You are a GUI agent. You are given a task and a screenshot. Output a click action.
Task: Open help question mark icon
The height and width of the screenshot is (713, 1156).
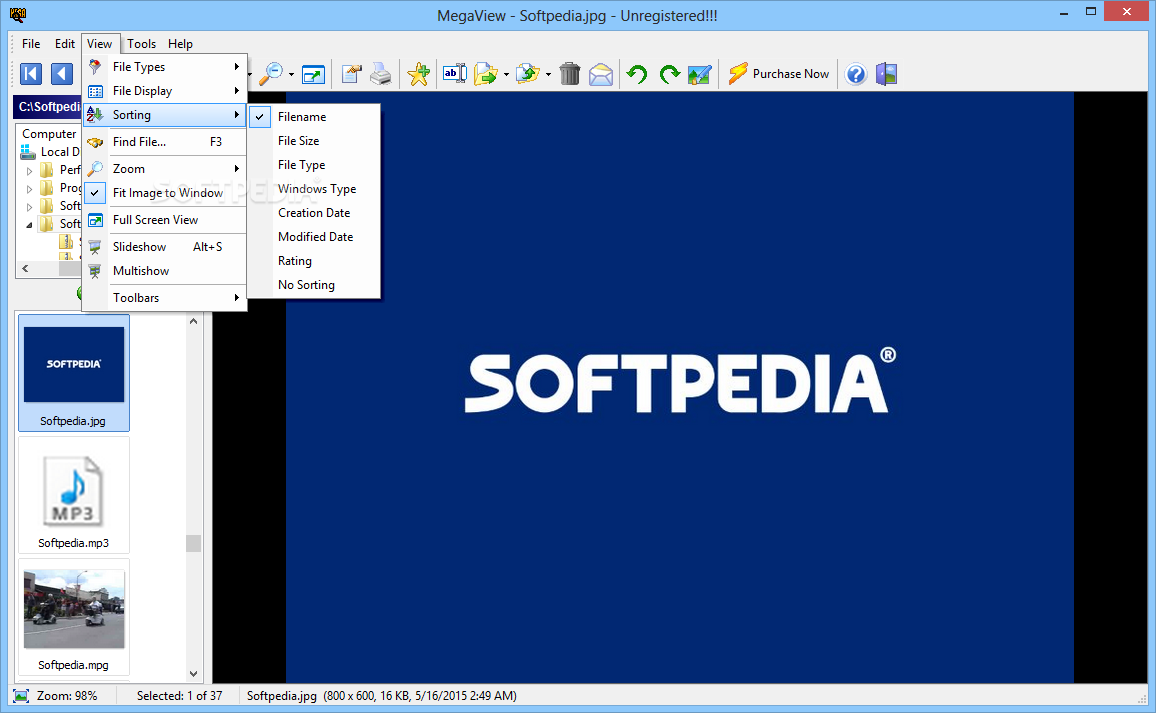pyautogui.click(x=855, y=74)
